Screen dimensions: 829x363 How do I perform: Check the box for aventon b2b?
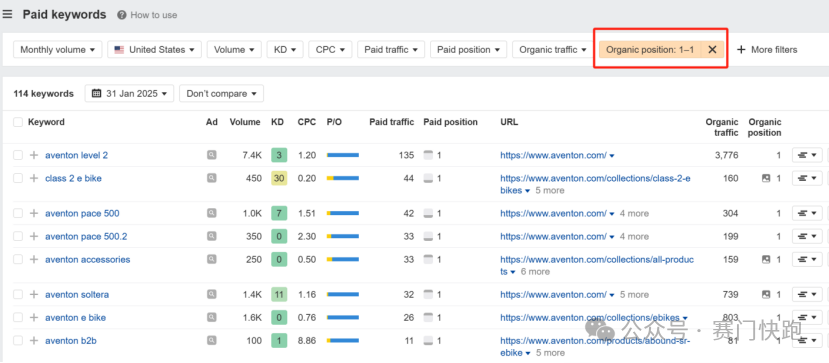pos(18,341)
